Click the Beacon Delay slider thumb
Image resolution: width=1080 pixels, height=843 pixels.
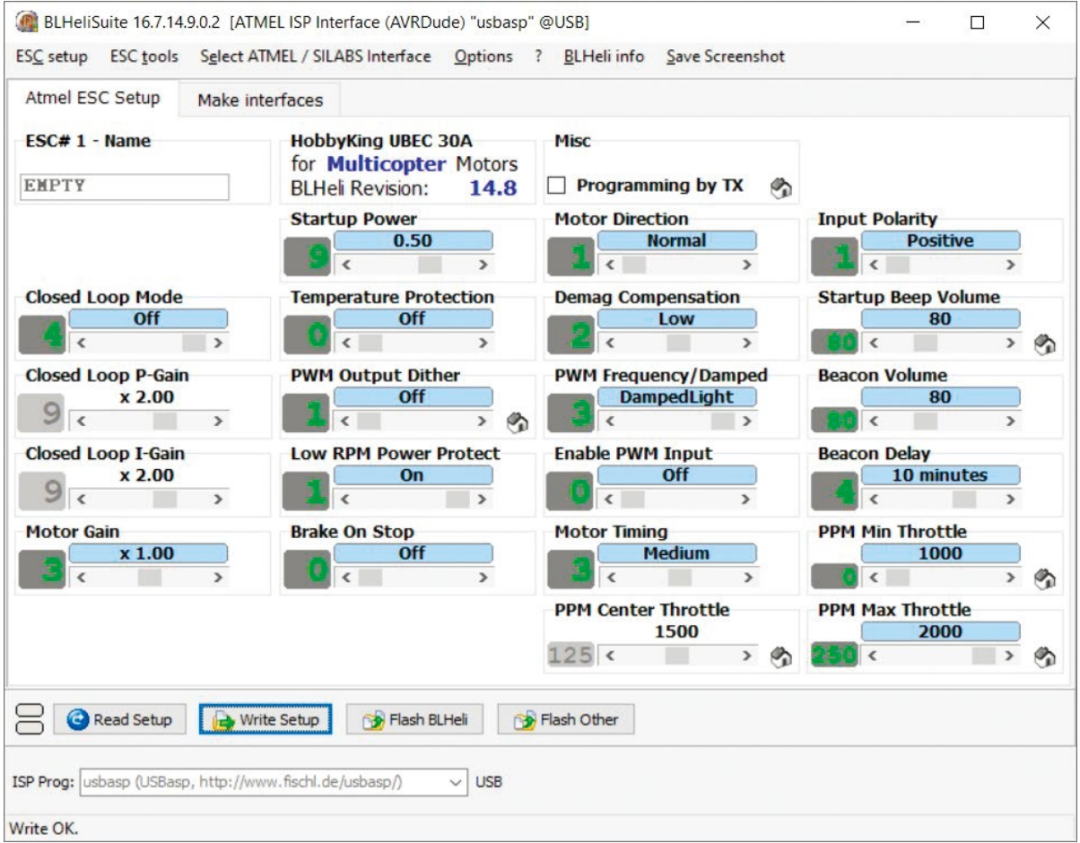coord(964,499)
